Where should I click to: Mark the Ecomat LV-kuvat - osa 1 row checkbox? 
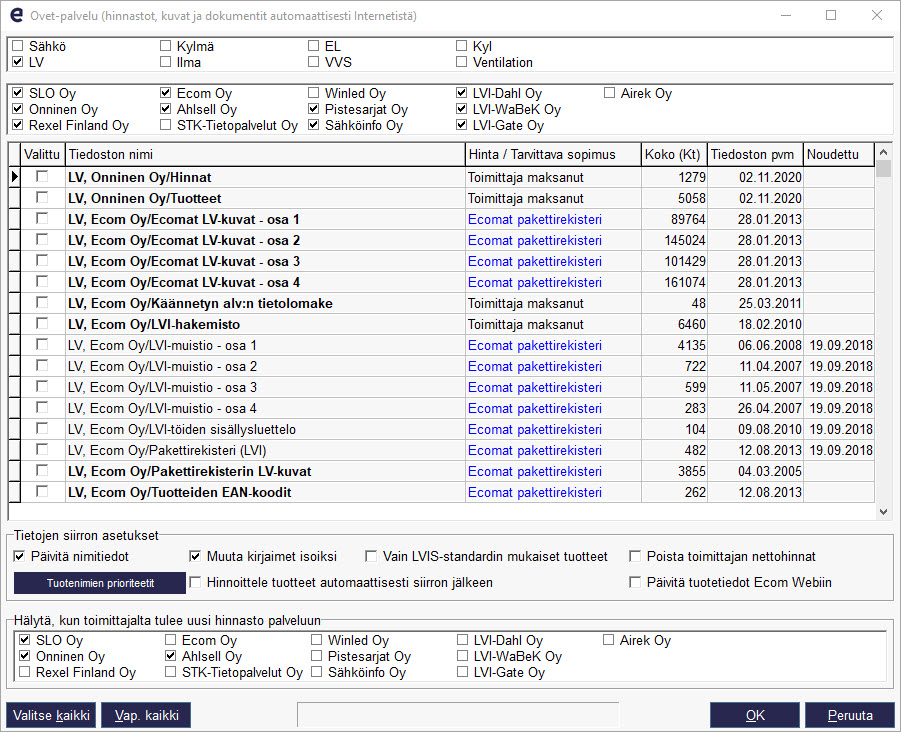pyautogui.click(x=42, y=218)
